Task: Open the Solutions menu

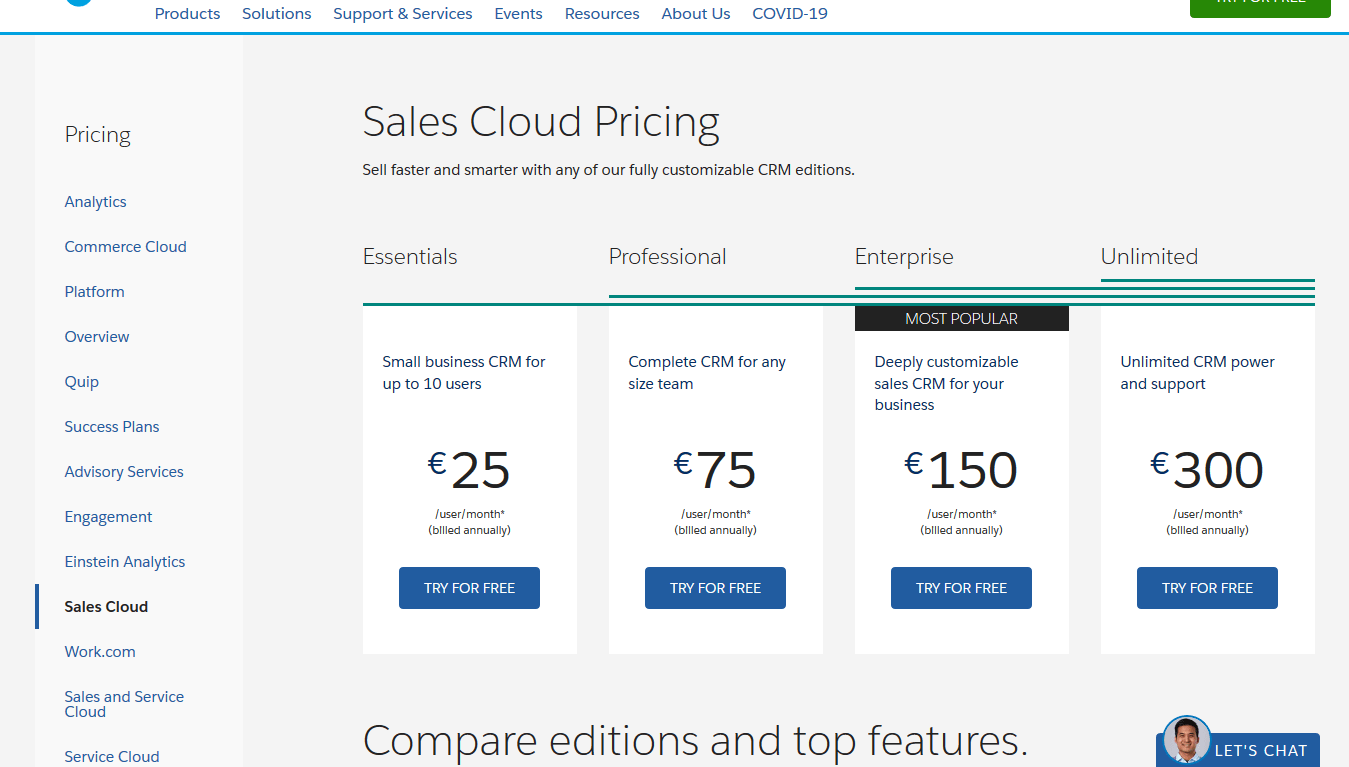Action: pyautogui.click(x=276, y=13)
